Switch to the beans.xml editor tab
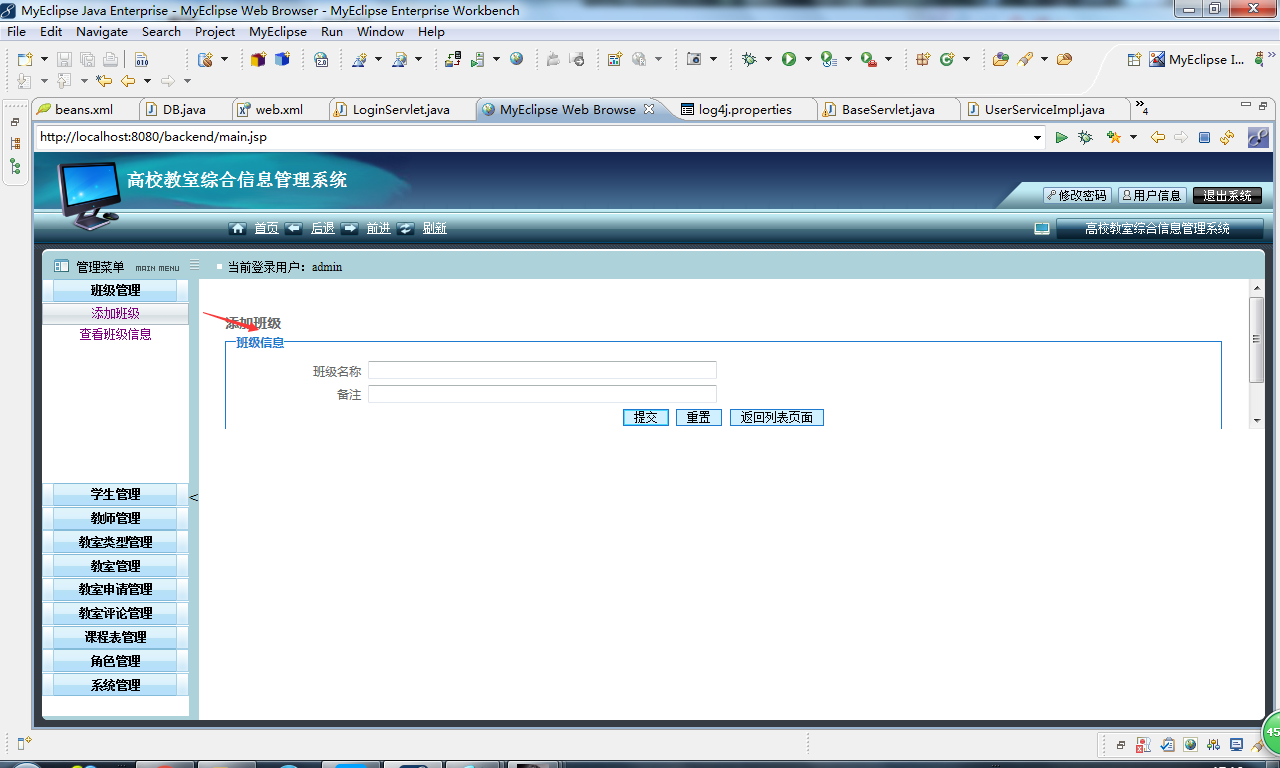The image size is (1280, 768). [84, 110]
